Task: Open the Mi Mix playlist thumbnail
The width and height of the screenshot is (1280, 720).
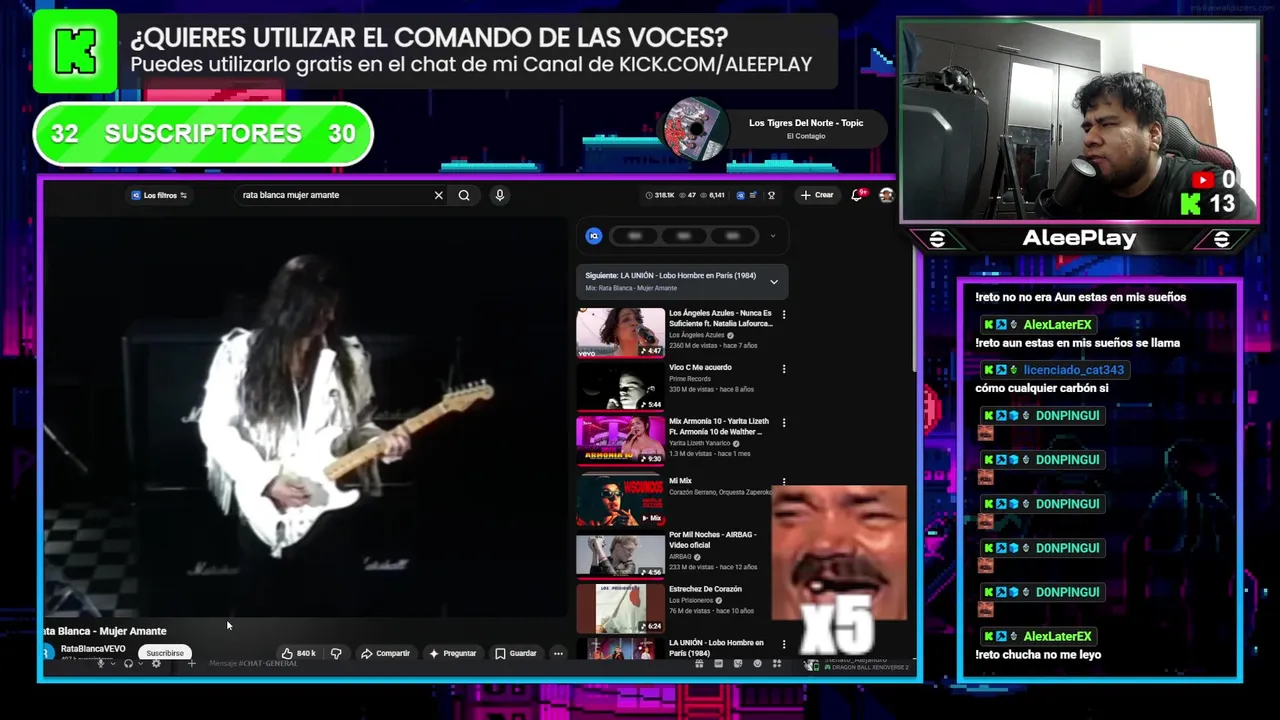Action: [x=620, y=499]
